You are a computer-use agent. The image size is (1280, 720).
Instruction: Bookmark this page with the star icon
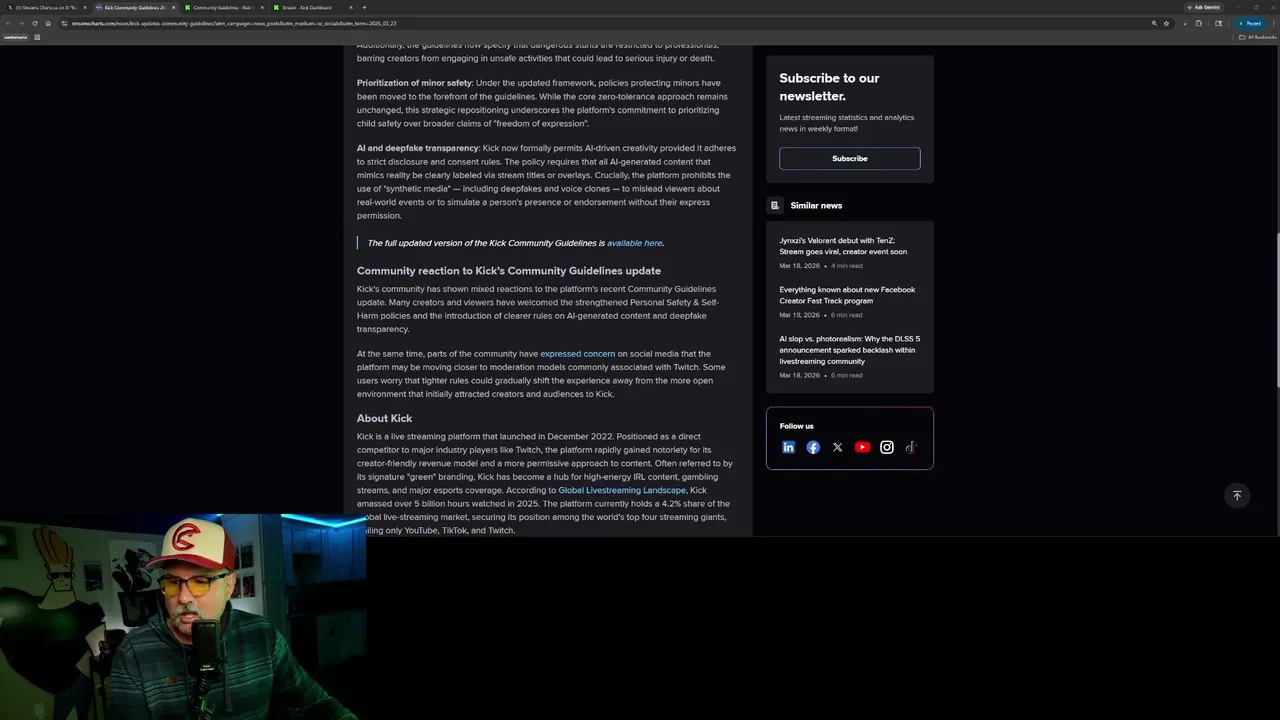pos(1166,23)
